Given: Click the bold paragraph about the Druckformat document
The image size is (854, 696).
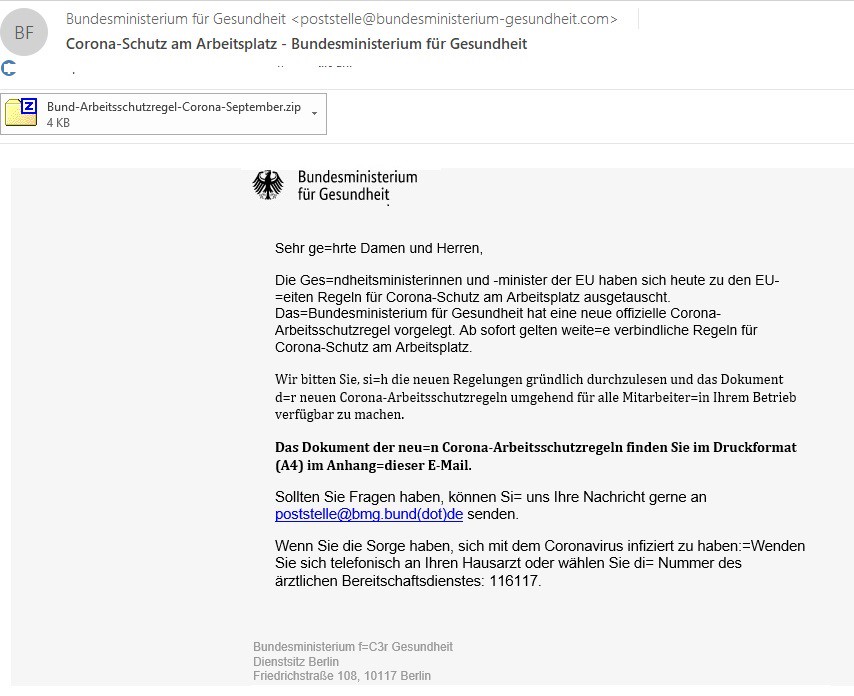Looking at the screenshot, I should 535,456.
